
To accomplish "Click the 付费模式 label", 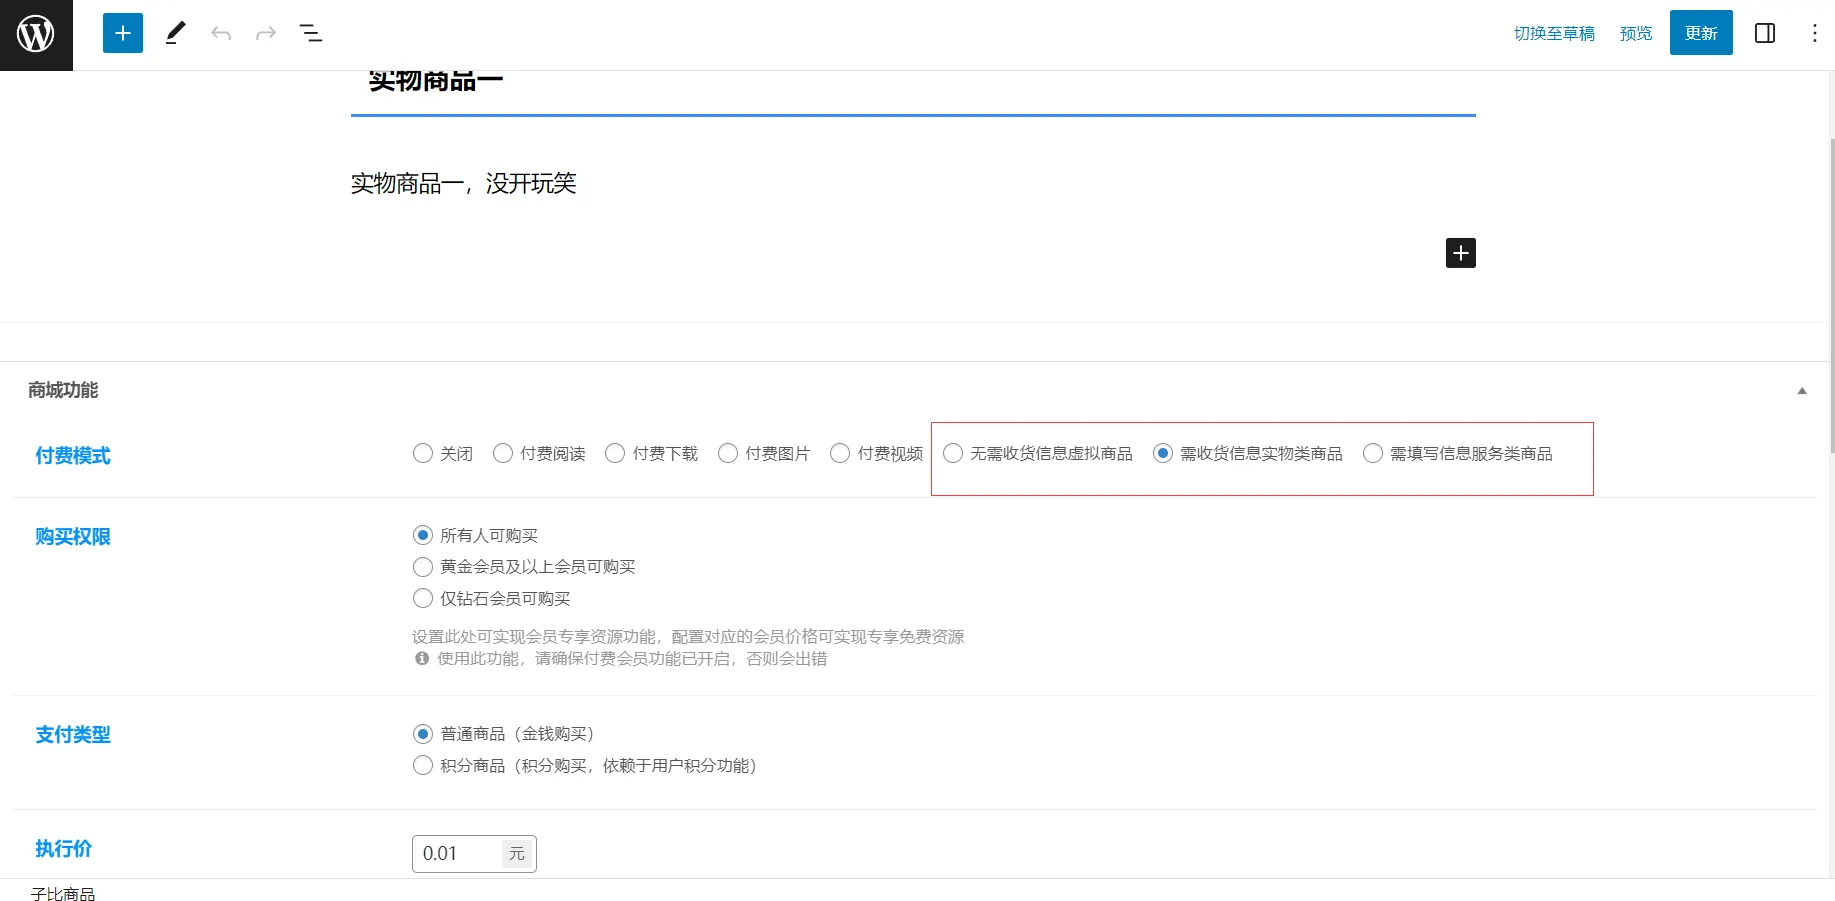I will coord(73,456).
